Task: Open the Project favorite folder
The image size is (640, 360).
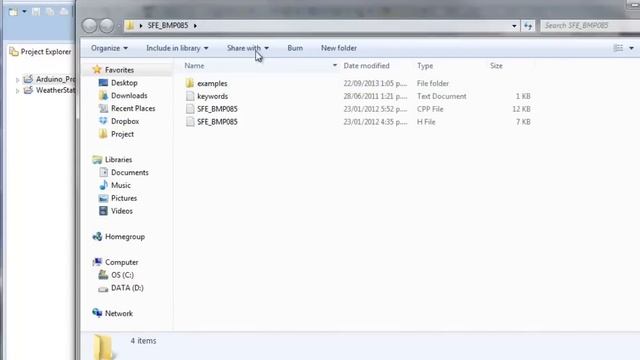Action: [122, 134]
